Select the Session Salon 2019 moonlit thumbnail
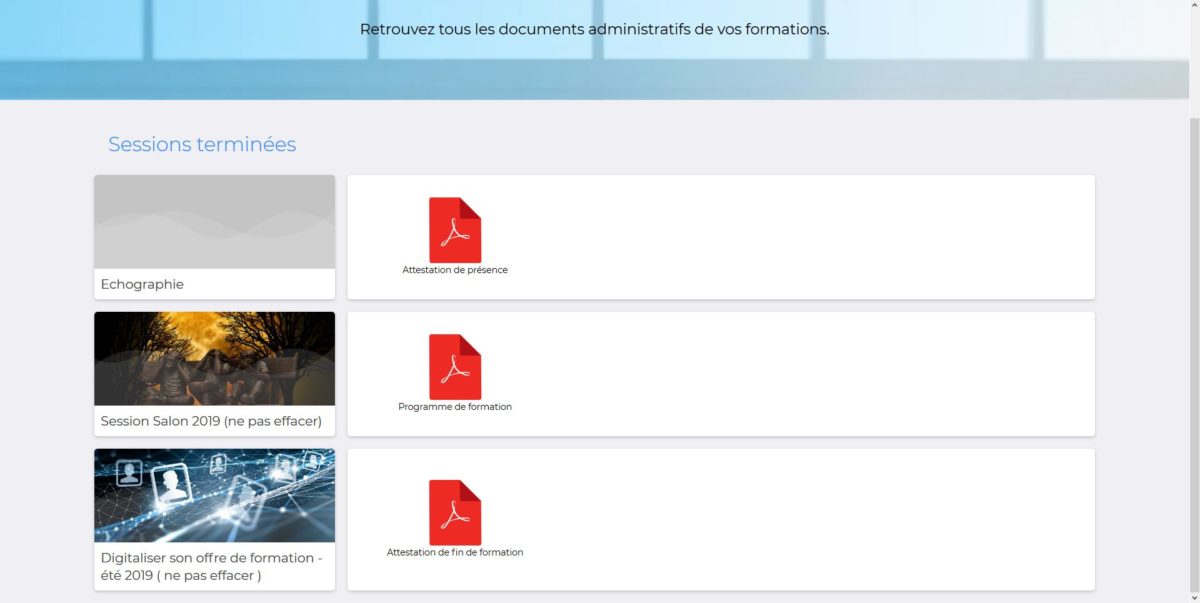The height and width of the screenshot is (603, 1200). tap(214, 358)
